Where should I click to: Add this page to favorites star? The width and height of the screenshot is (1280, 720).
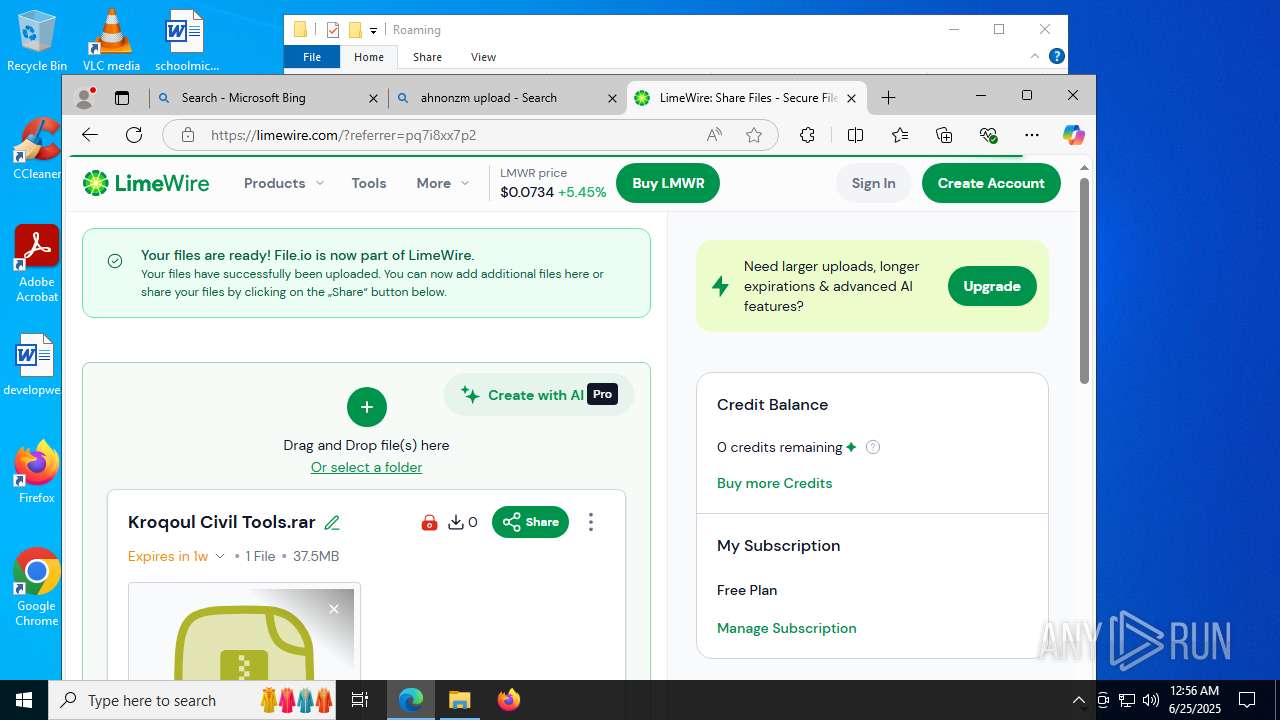(754, 135)
